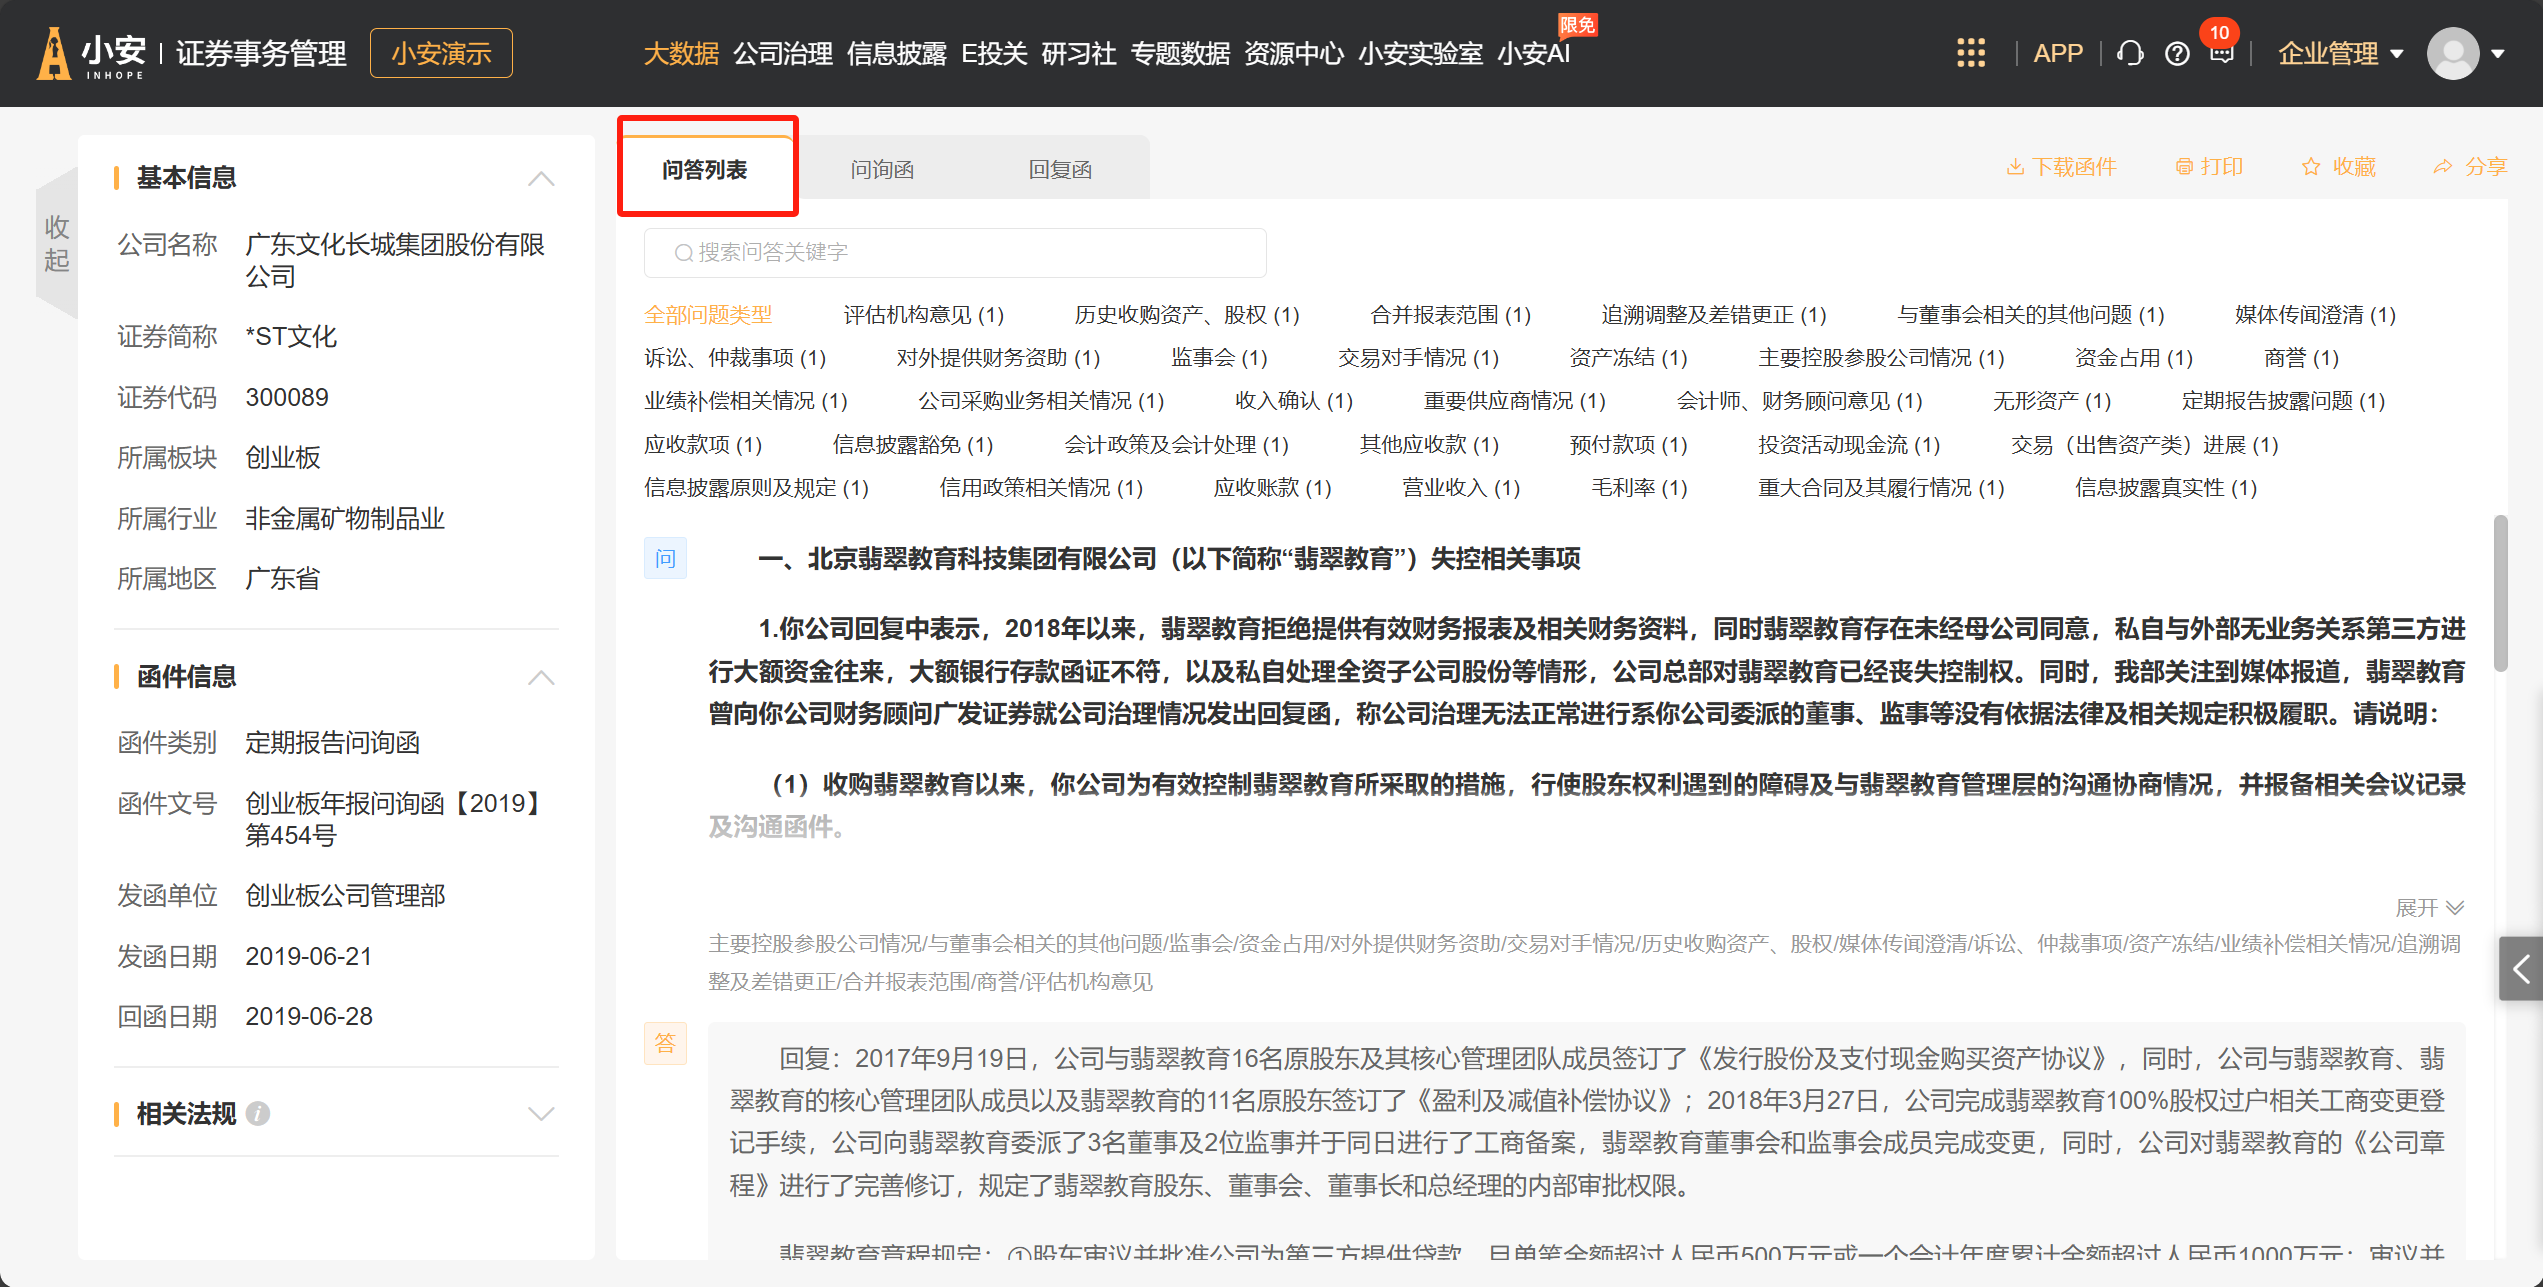Click company name 广东文化长城集团股份有限公司
Screen dimensions: 2543x1287
pos(396,260)
